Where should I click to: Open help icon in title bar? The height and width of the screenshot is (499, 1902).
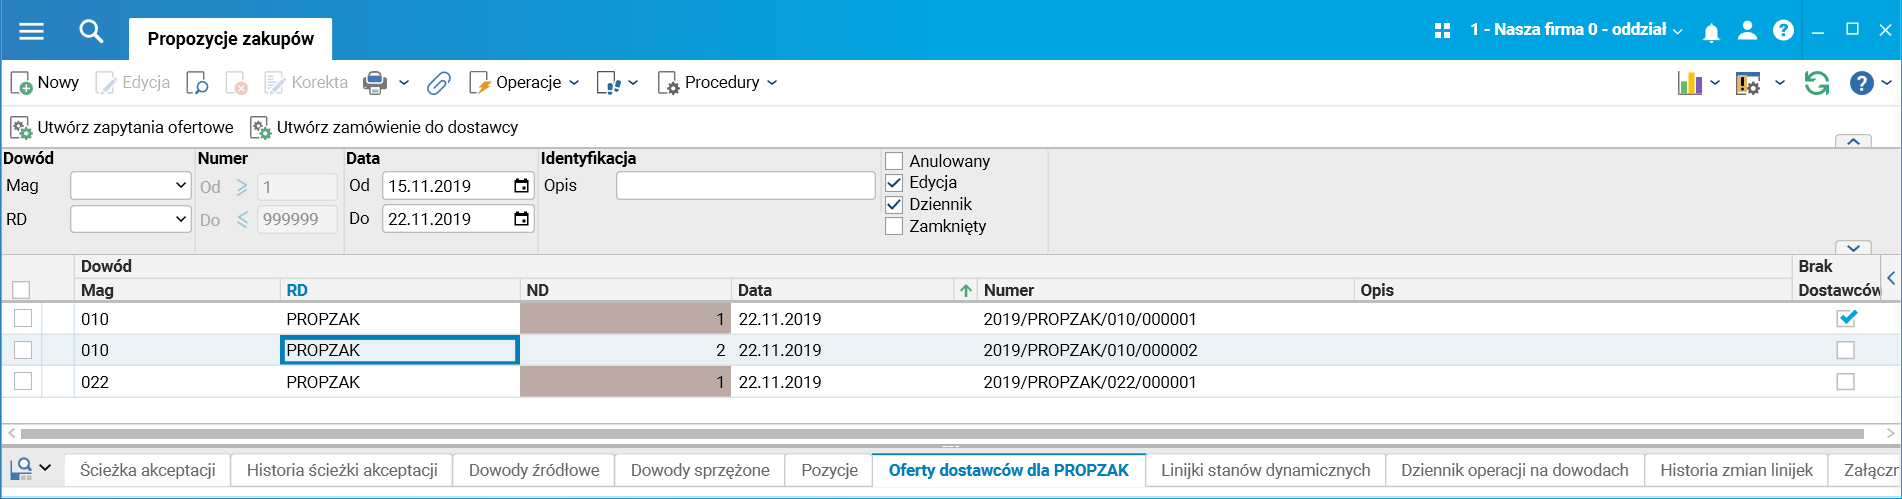[1783, 31]
